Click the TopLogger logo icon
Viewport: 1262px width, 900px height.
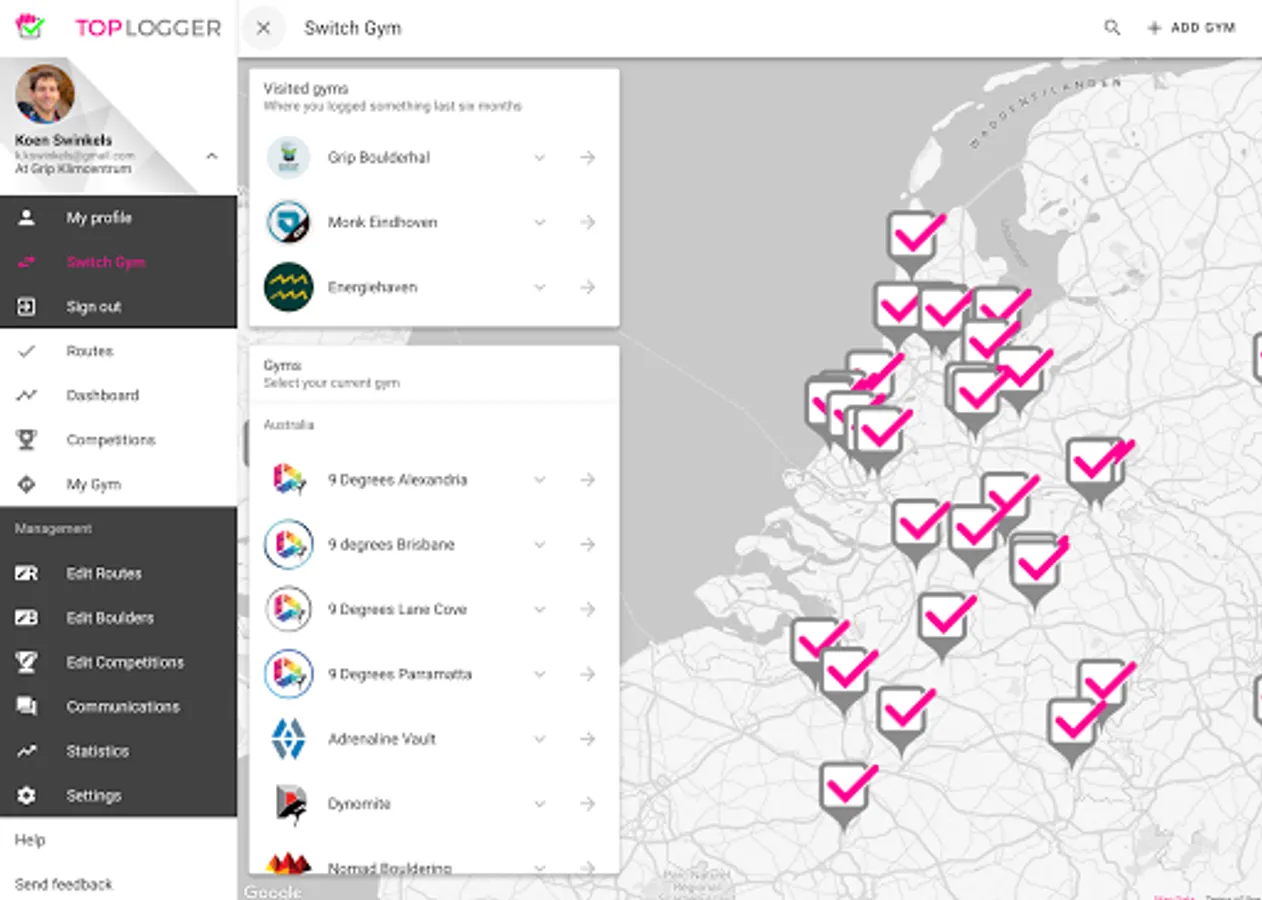pos(30,27)
